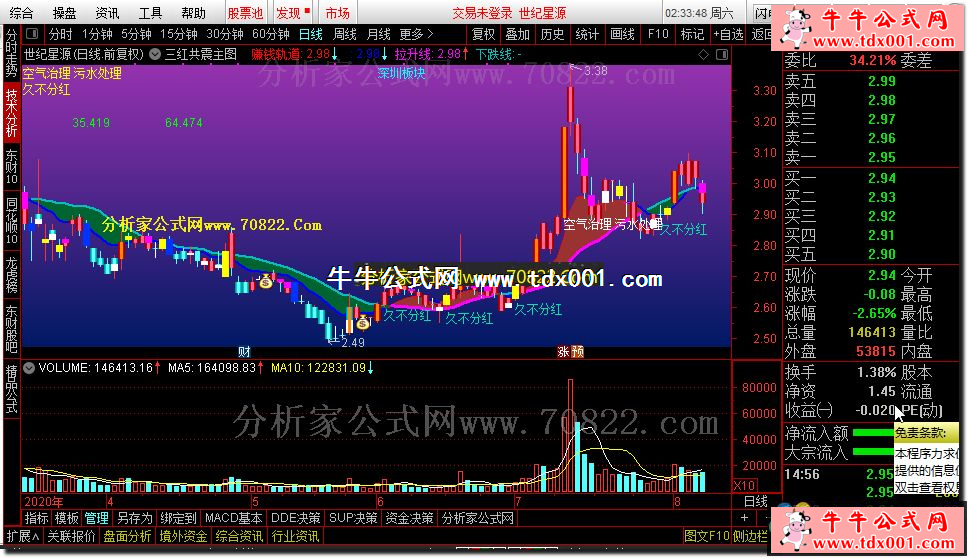Switch to 30分钟 period
Viewport: 969px width, 558px height.
point(225,34)
